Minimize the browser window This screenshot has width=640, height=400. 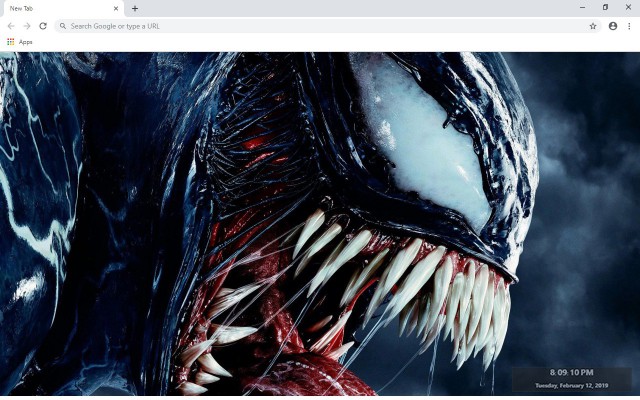coord(582,7)
